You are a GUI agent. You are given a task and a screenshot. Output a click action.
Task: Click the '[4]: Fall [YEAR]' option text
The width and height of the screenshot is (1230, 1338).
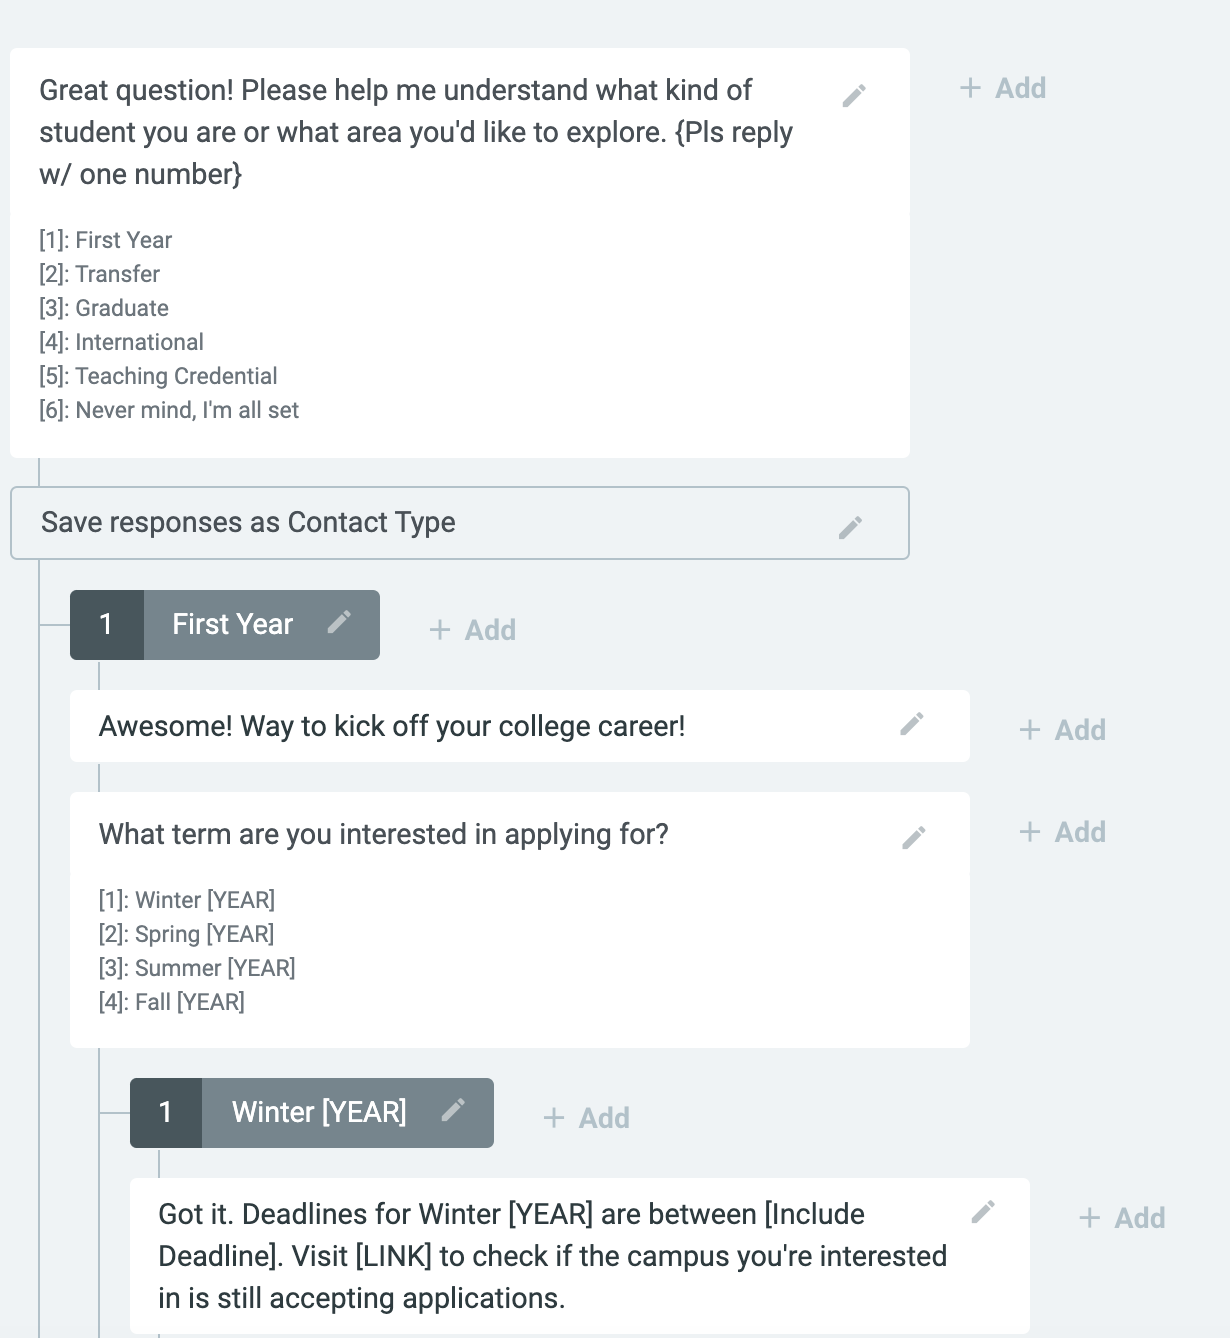pos(172,1002)
